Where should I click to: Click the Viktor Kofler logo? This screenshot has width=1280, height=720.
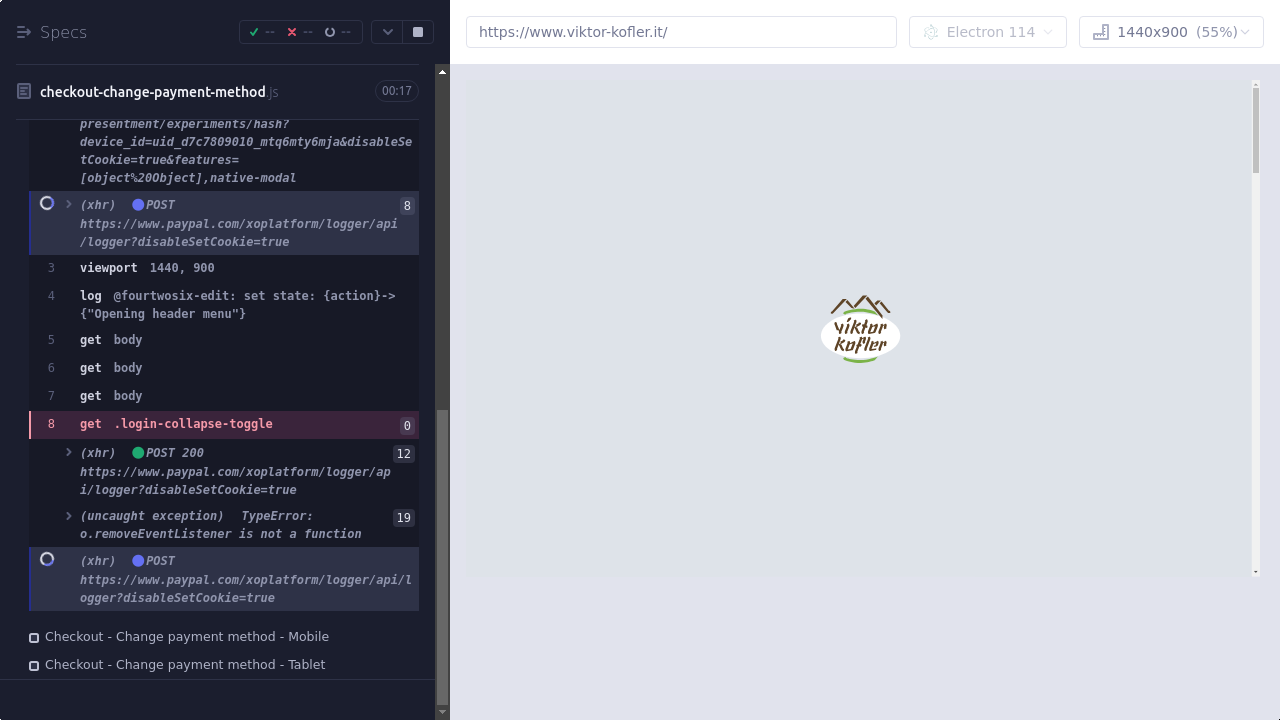pos(860,329)
